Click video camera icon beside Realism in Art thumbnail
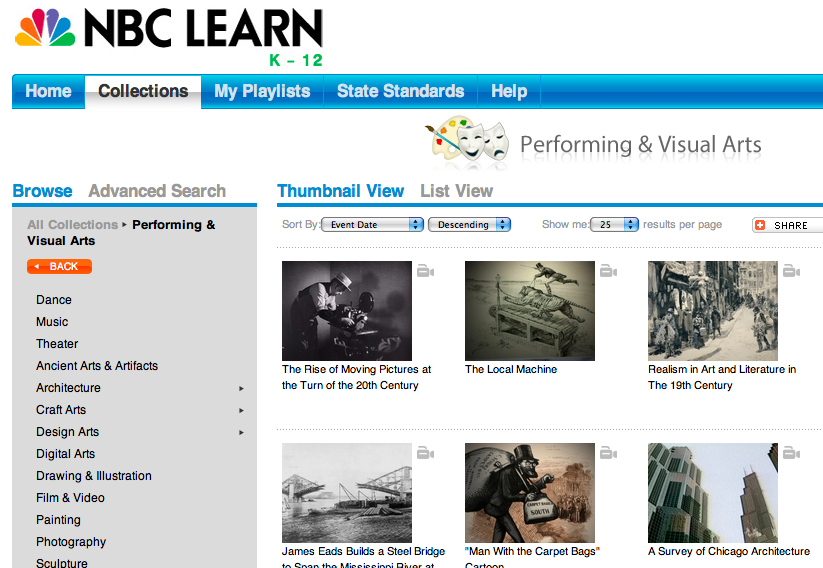823x568 pixels. point(792,271)
